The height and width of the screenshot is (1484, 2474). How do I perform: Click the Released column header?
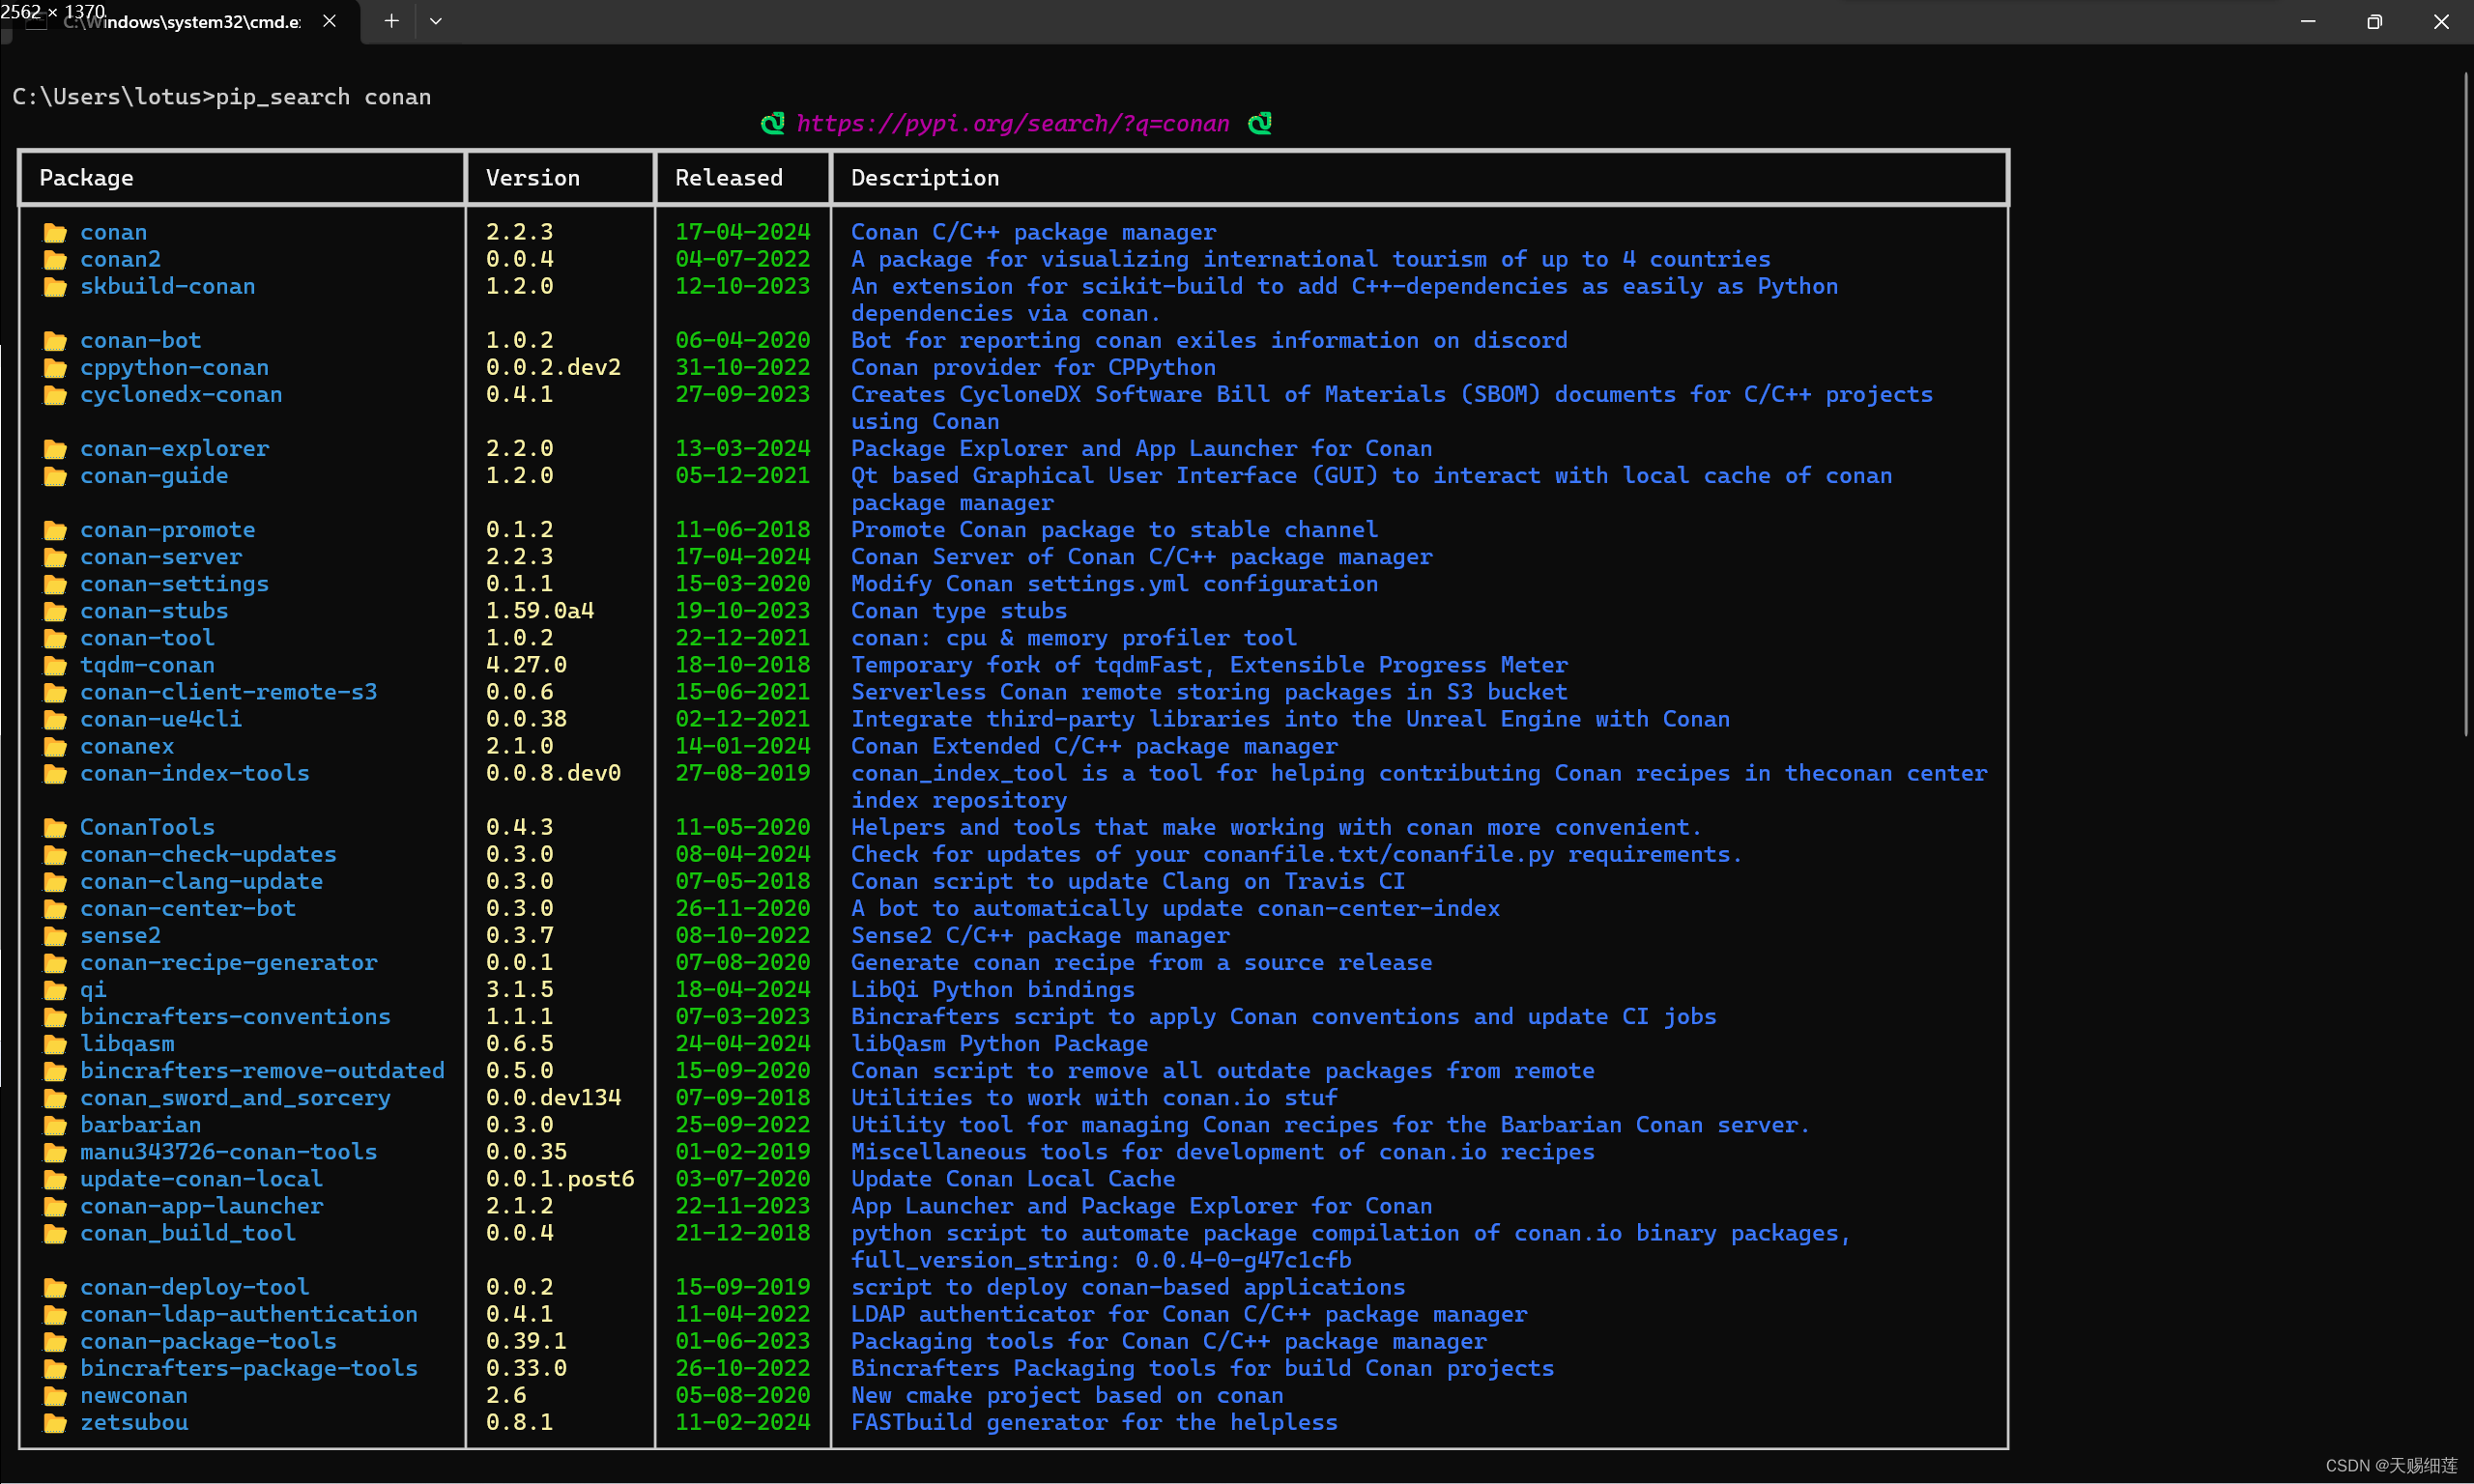point(728,178)
